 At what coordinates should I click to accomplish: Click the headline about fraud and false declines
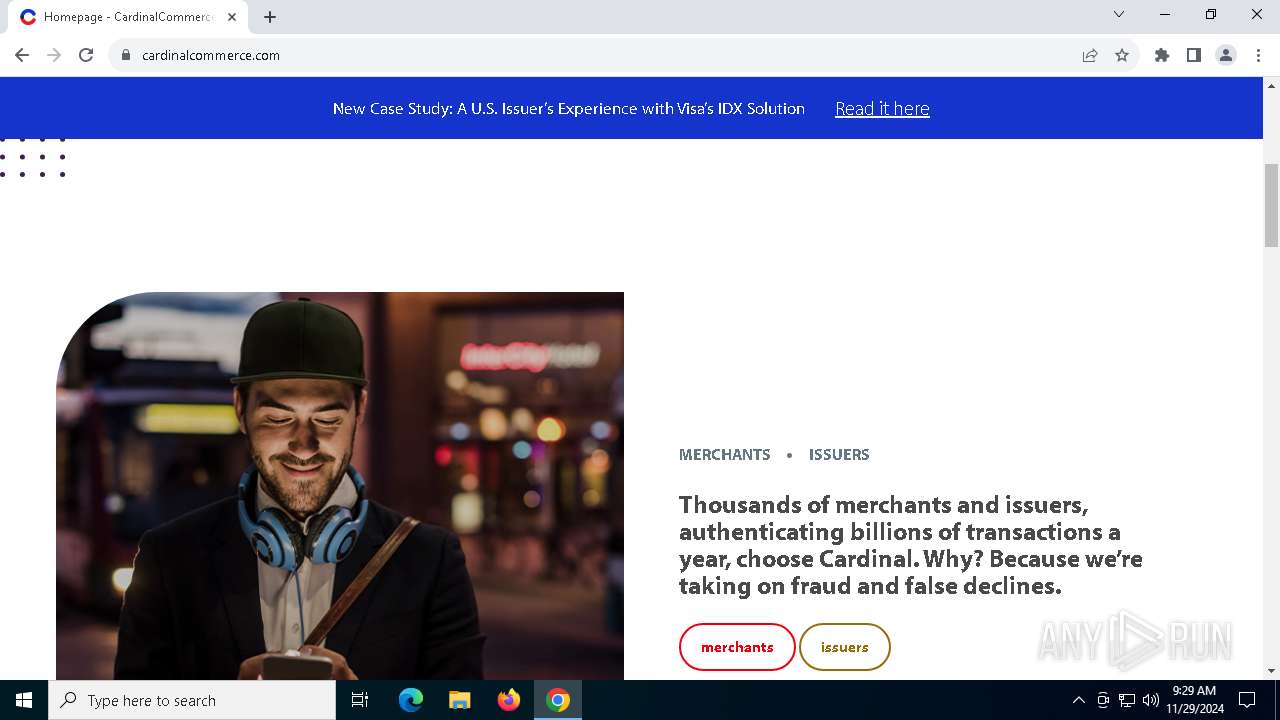pyautogui.click(x=911, y=545)
